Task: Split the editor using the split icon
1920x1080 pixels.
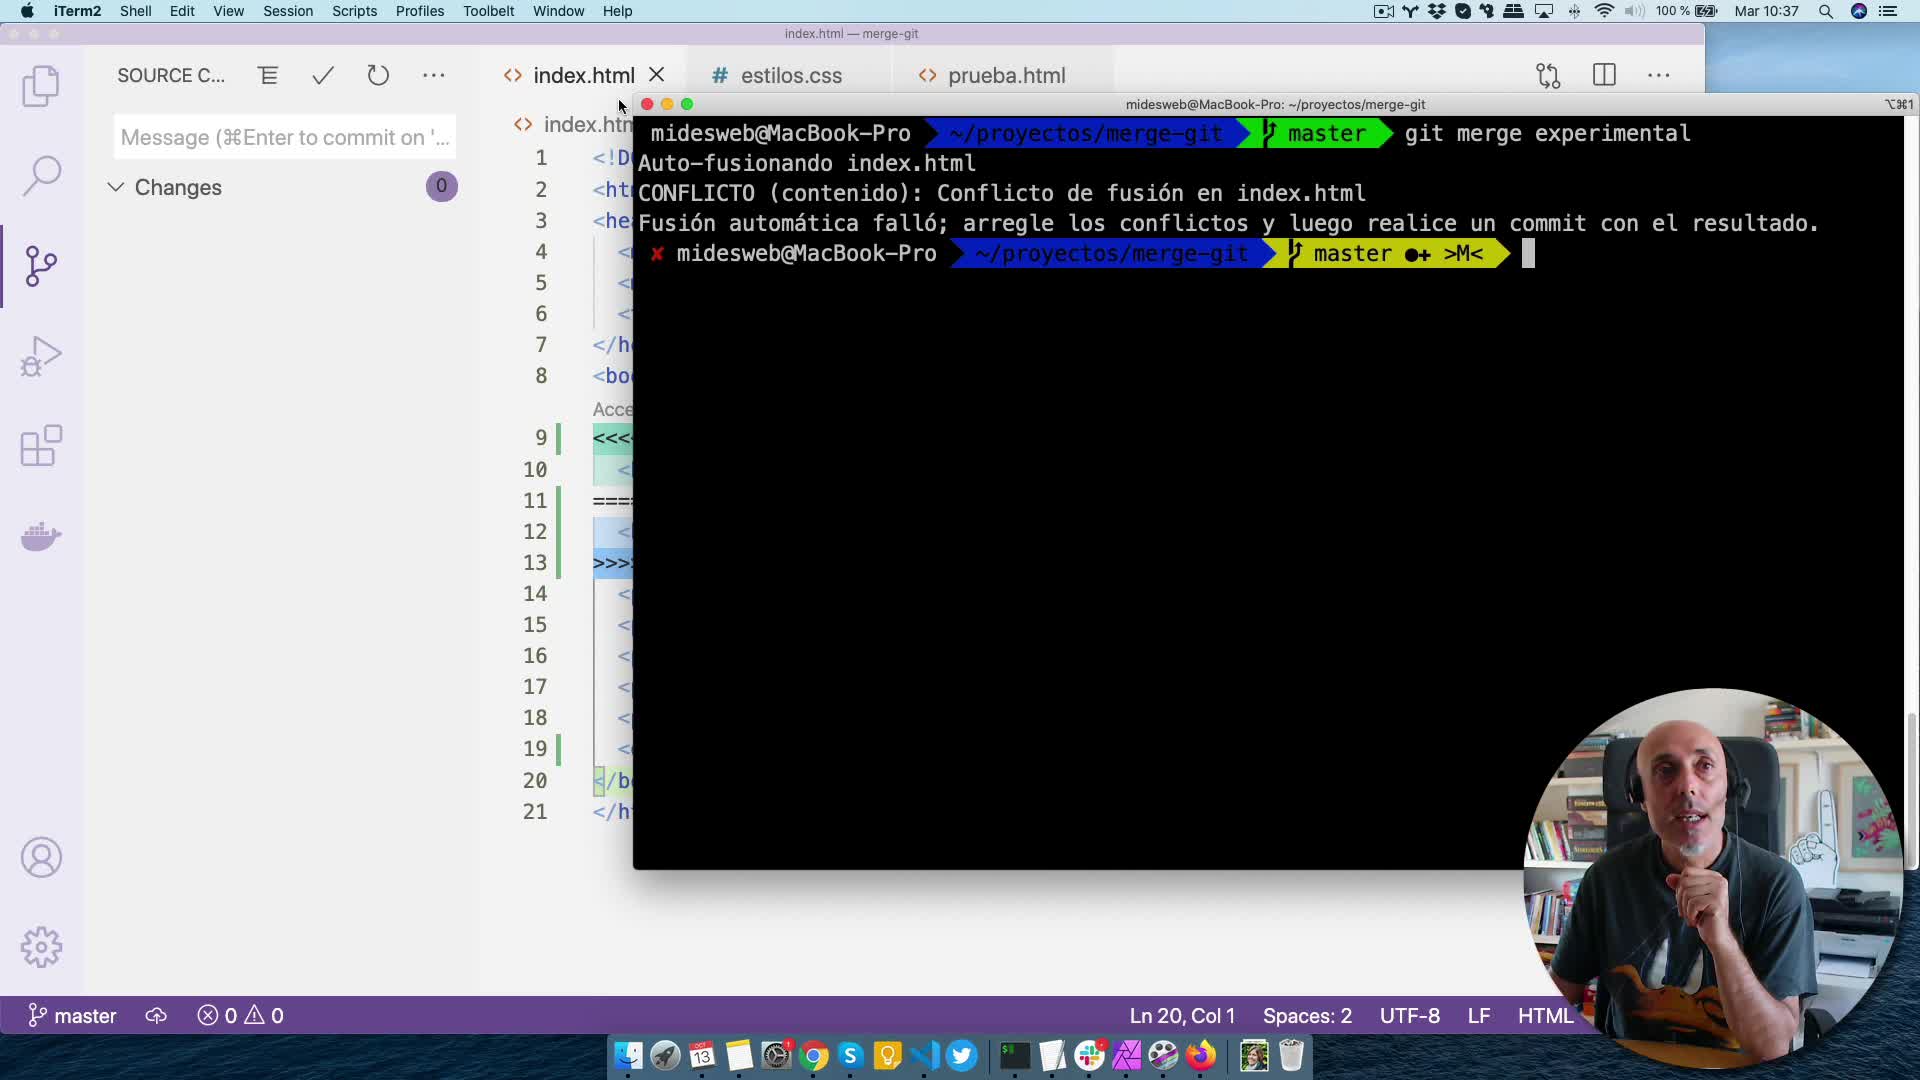Action: (1604, 75)
